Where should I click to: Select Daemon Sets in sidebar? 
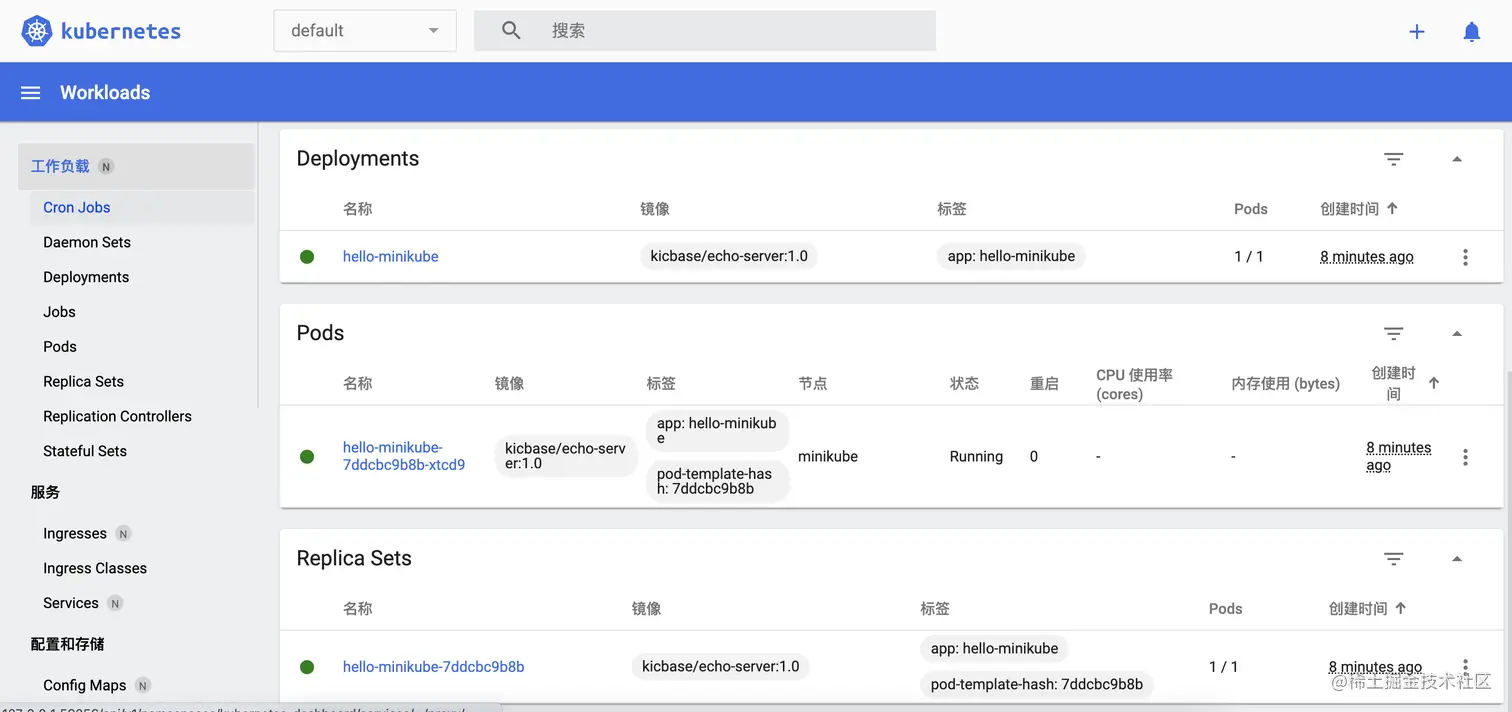point(87,242)
